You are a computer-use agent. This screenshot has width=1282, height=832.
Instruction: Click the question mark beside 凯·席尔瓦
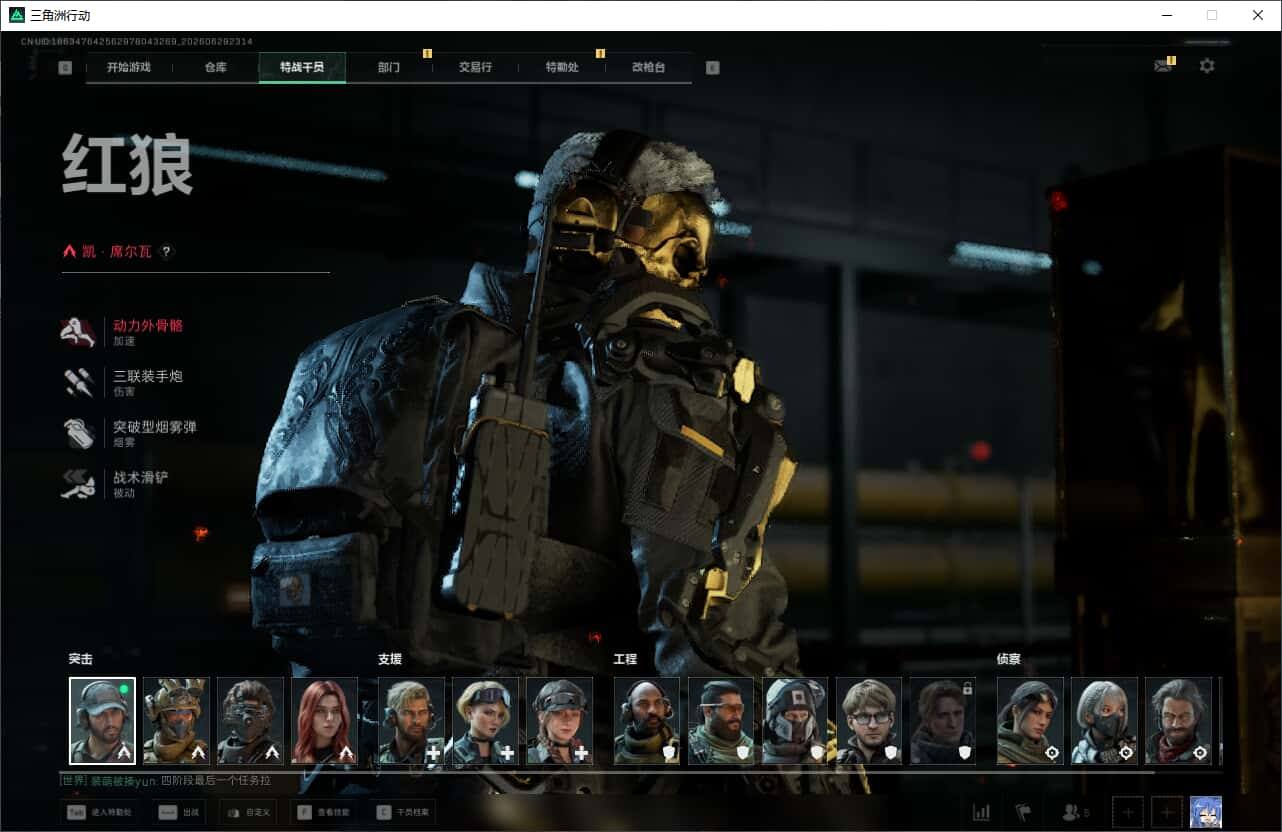click(167, 252)
